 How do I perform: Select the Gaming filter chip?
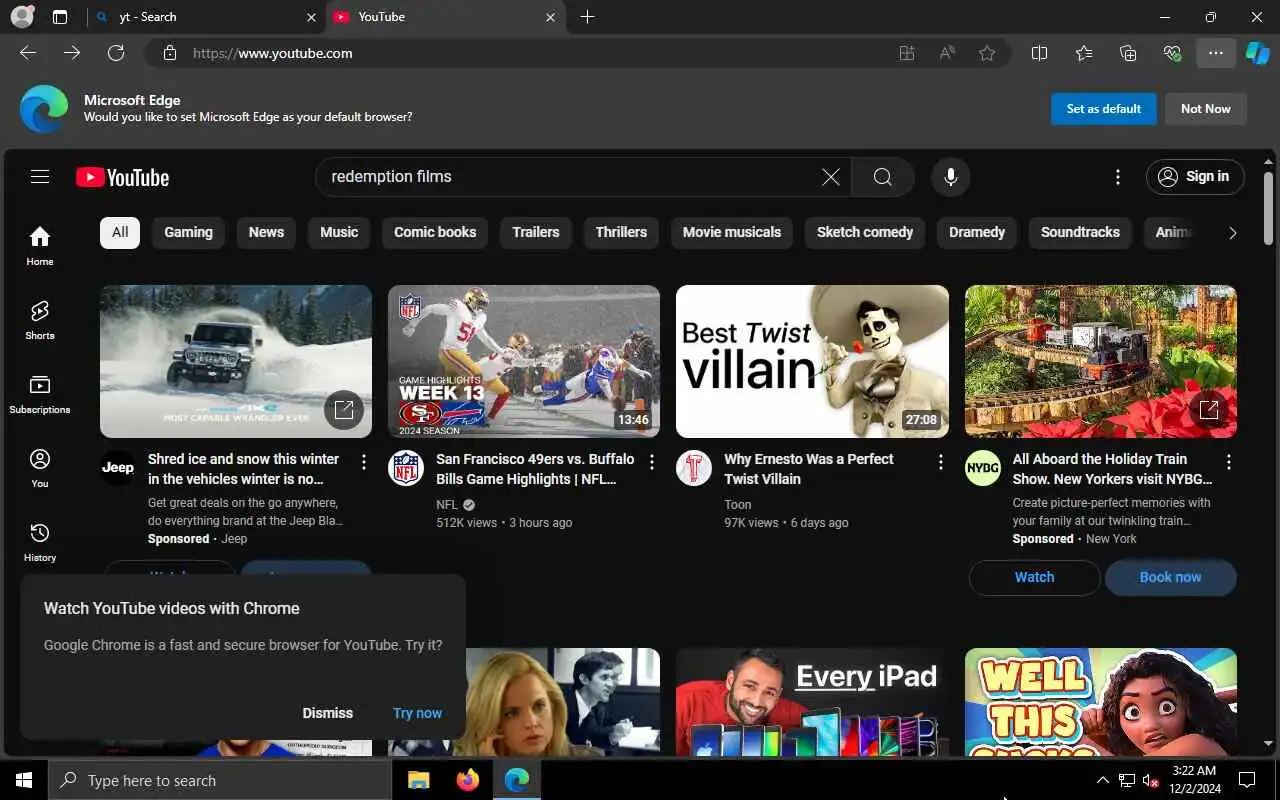pyautogui.click(x=188, y=232)
